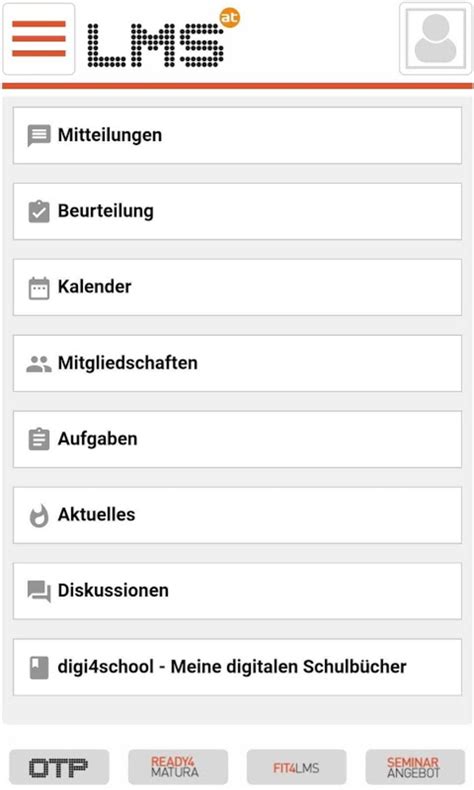
Task: Click the Beurteilung clipboard check icon
Action: coord(39,212)
